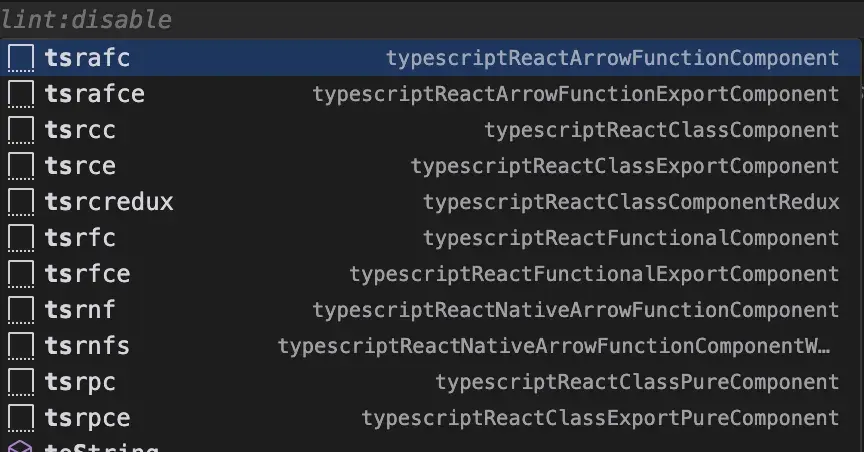
Task: Choose the tsrpc pure component snippet
Action: pos(80,382)
